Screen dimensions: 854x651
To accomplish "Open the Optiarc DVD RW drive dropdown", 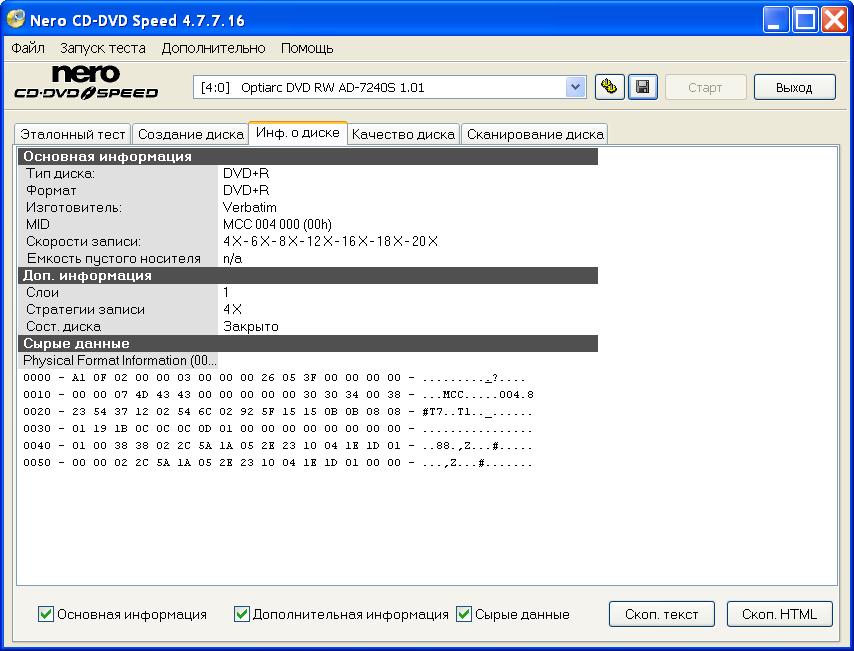I will tap(575, 87).
